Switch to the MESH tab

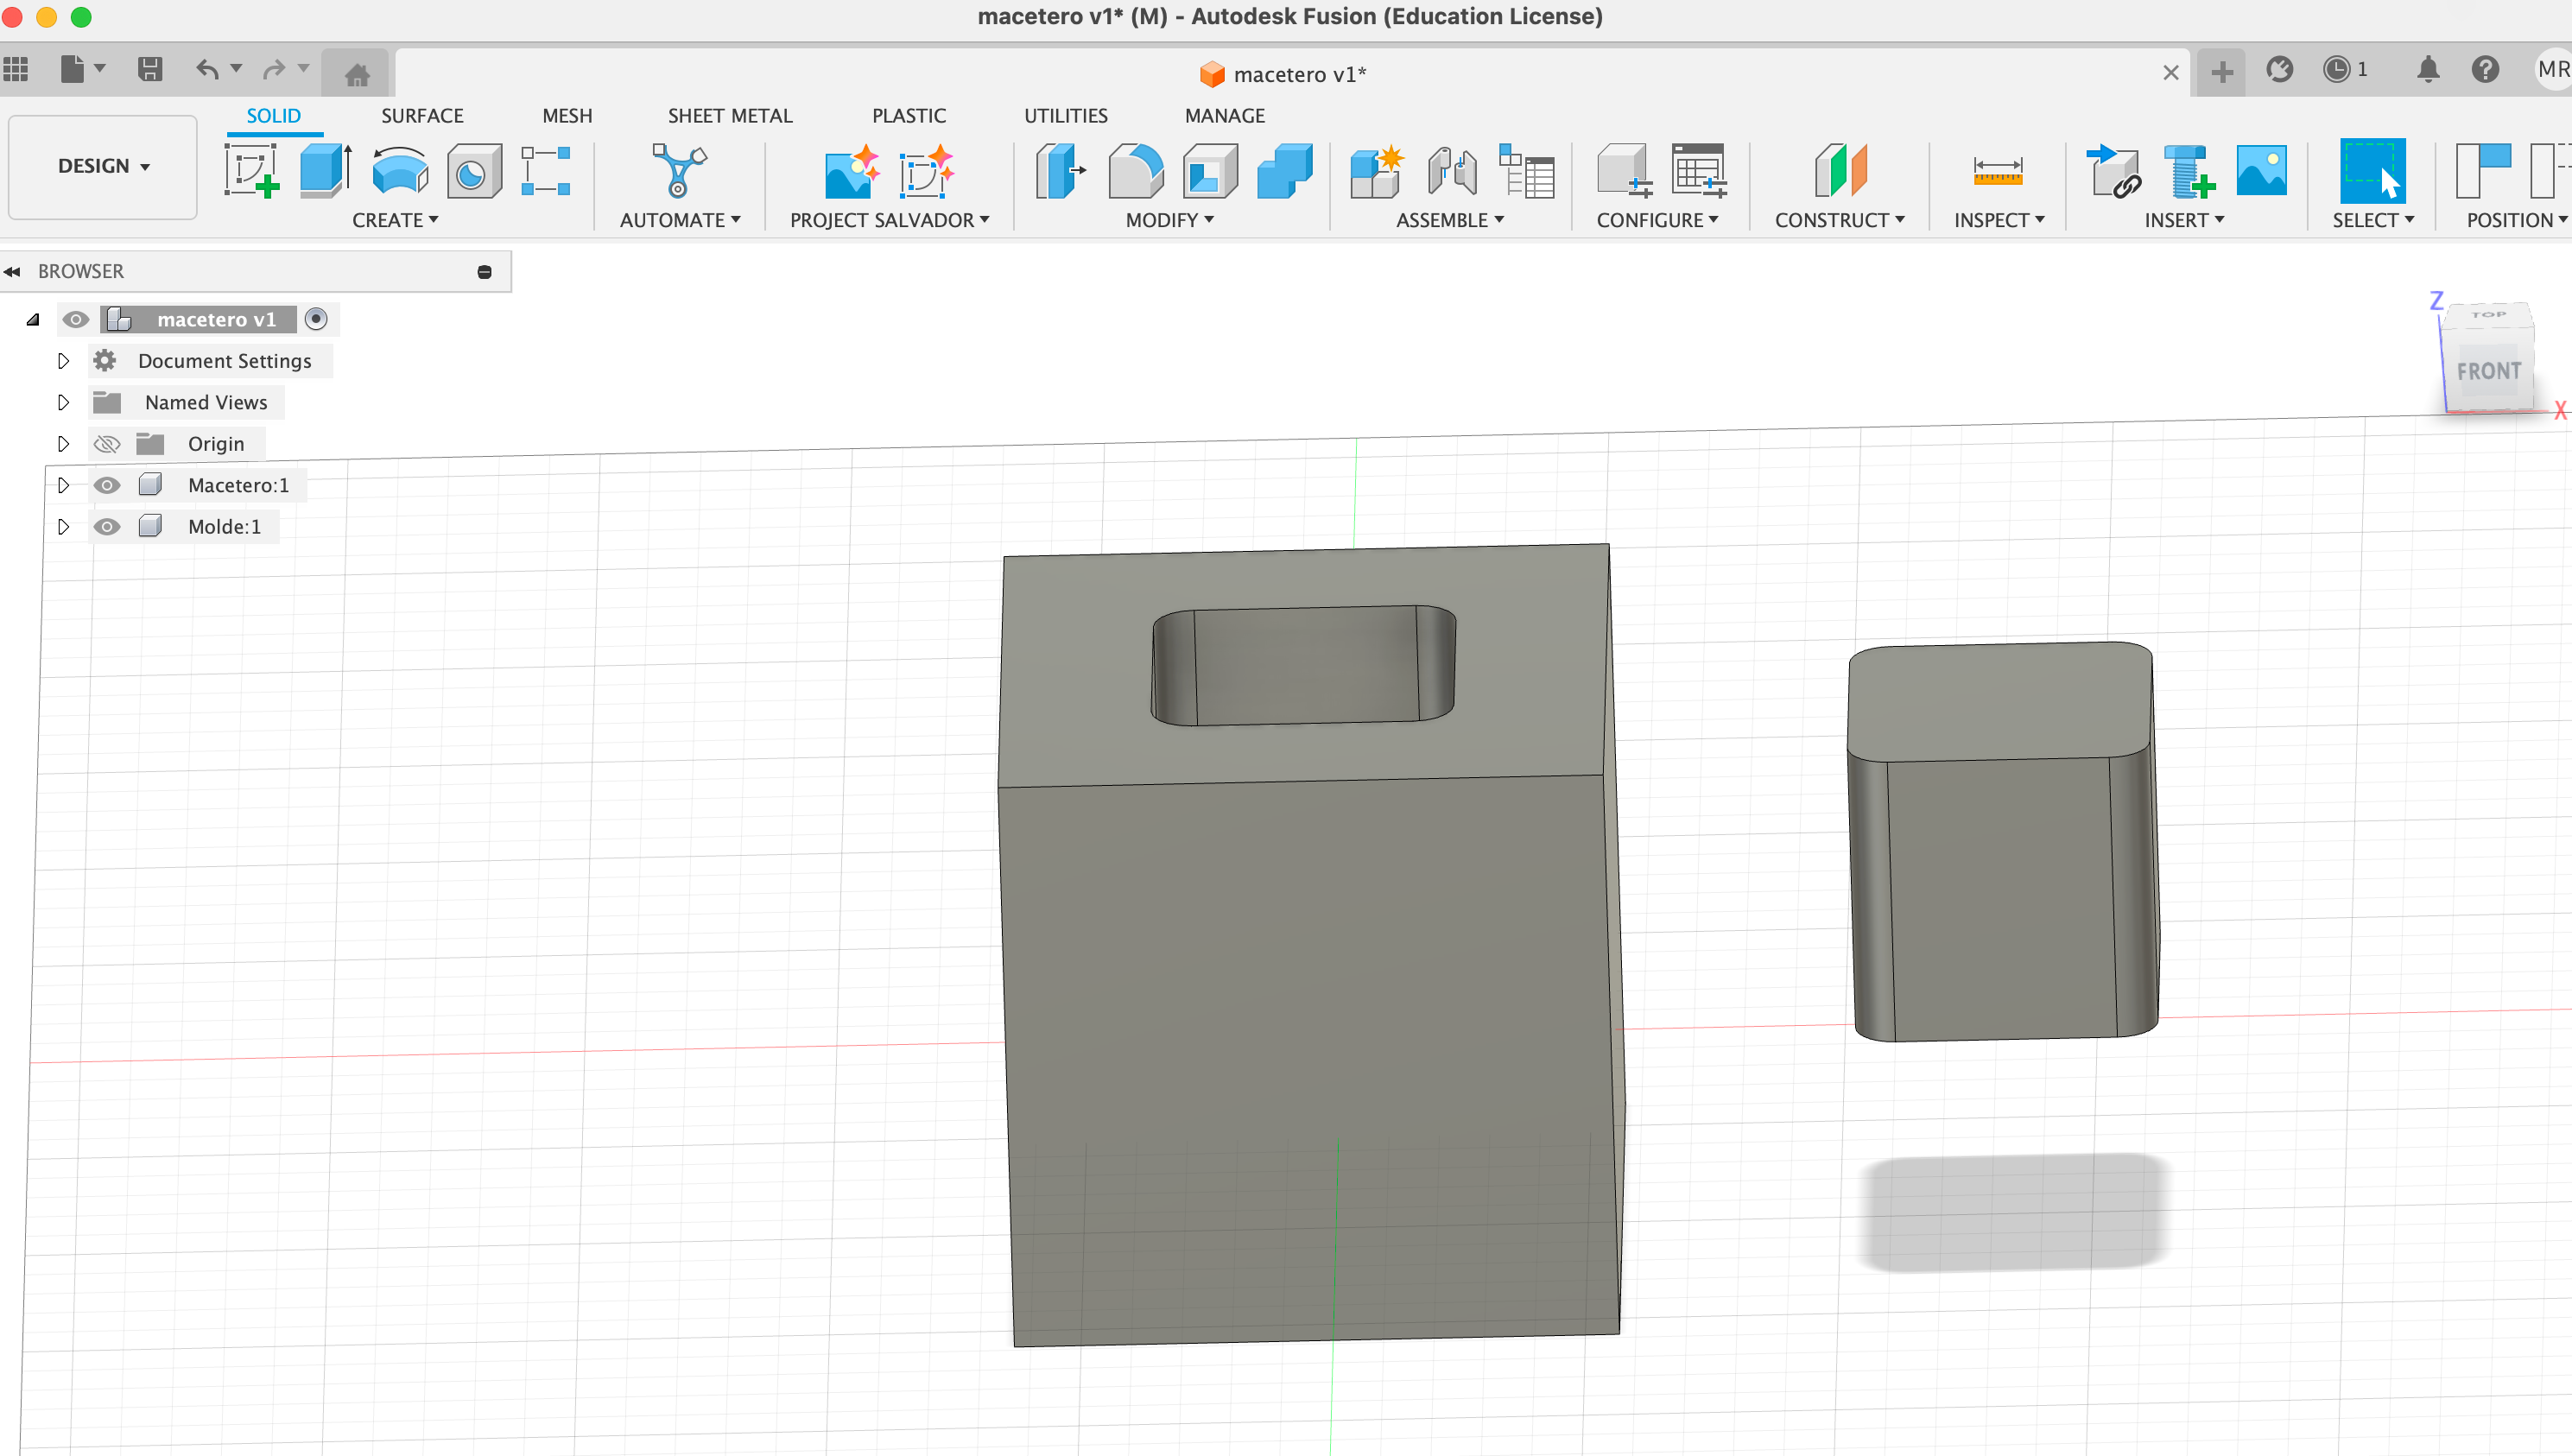tap(567, 116)
